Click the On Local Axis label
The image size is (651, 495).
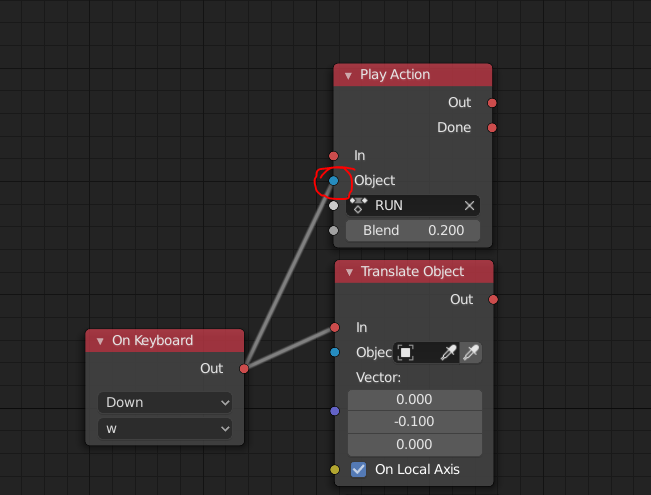pyautogui.click(x=417, y=470)
